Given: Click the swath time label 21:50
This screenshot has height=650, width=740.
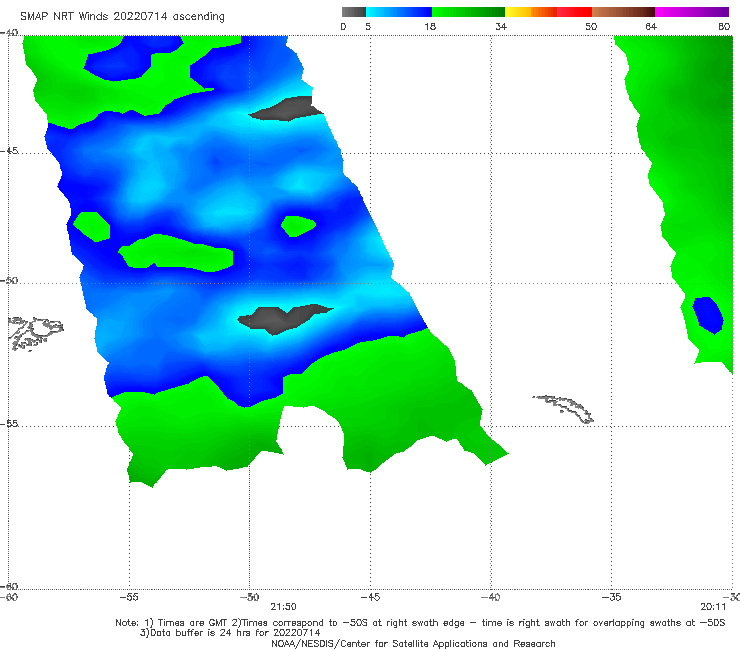Looking at the screenshot, I should (283, 607).
